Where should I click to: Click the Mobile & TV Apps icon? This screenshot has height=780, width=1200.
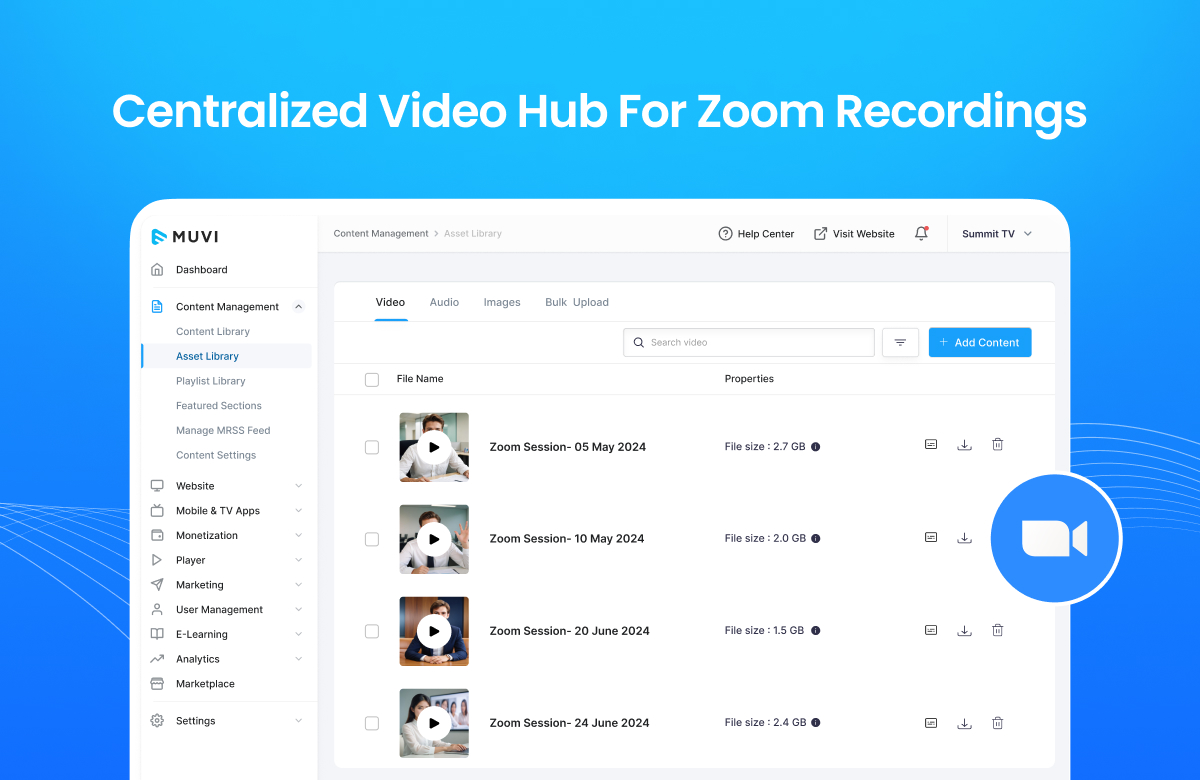click(x=157, y=510)
